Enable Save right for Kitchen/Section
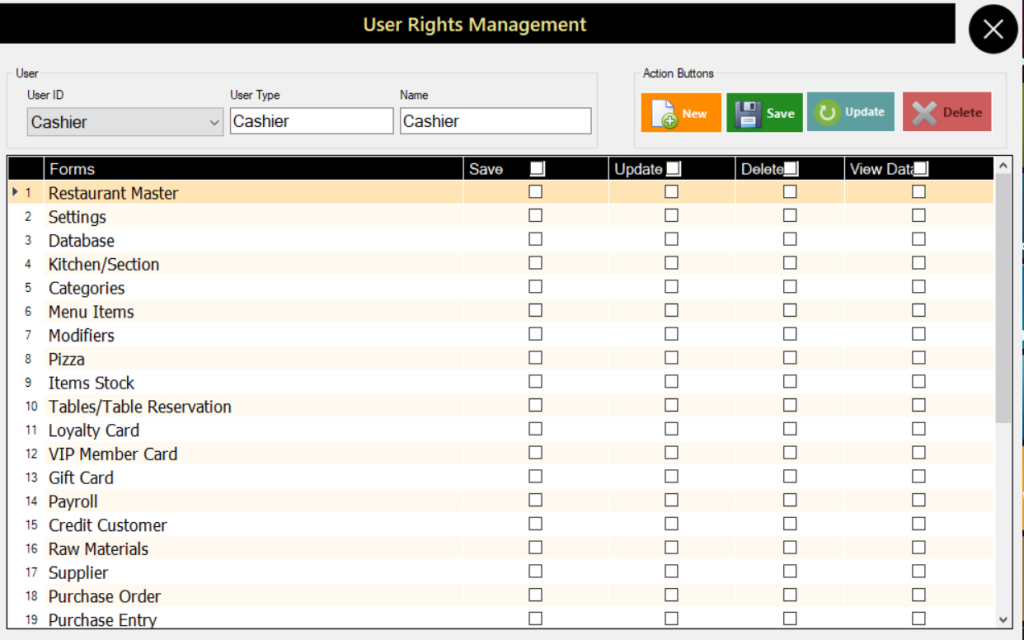1024x640 pixels. pyautogui.click(x=536, y=263)
